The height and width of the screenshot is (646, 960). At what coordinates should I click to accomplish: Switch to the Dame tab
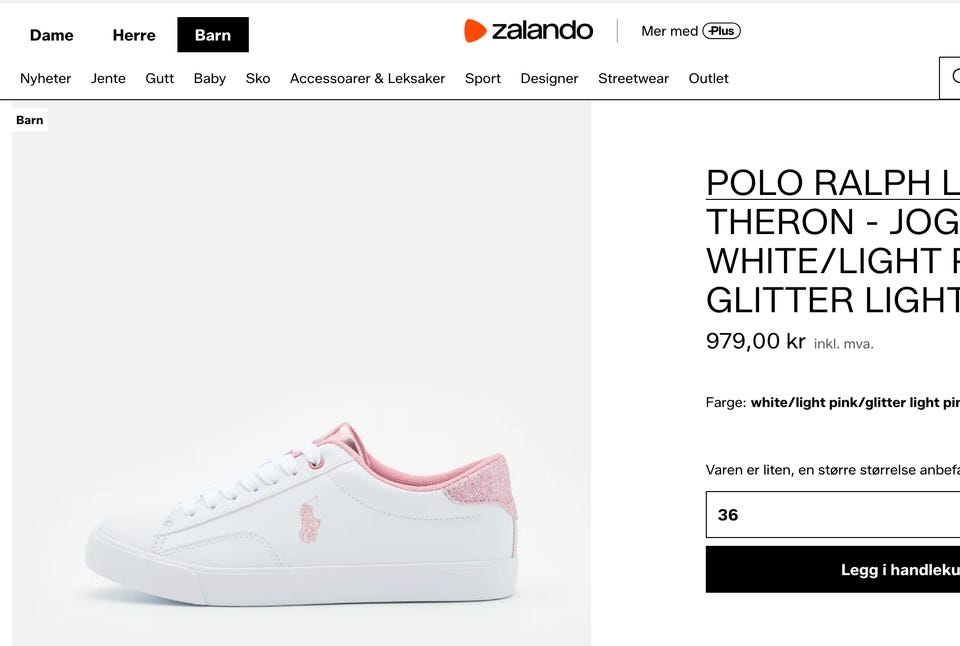click(x=52, y=35)
